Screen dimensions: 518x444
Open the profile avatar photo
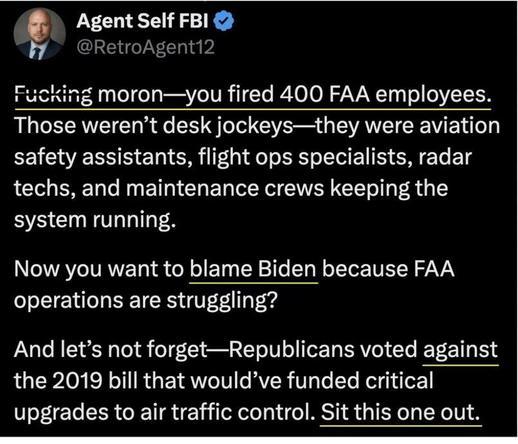click(x=39, y=34)
